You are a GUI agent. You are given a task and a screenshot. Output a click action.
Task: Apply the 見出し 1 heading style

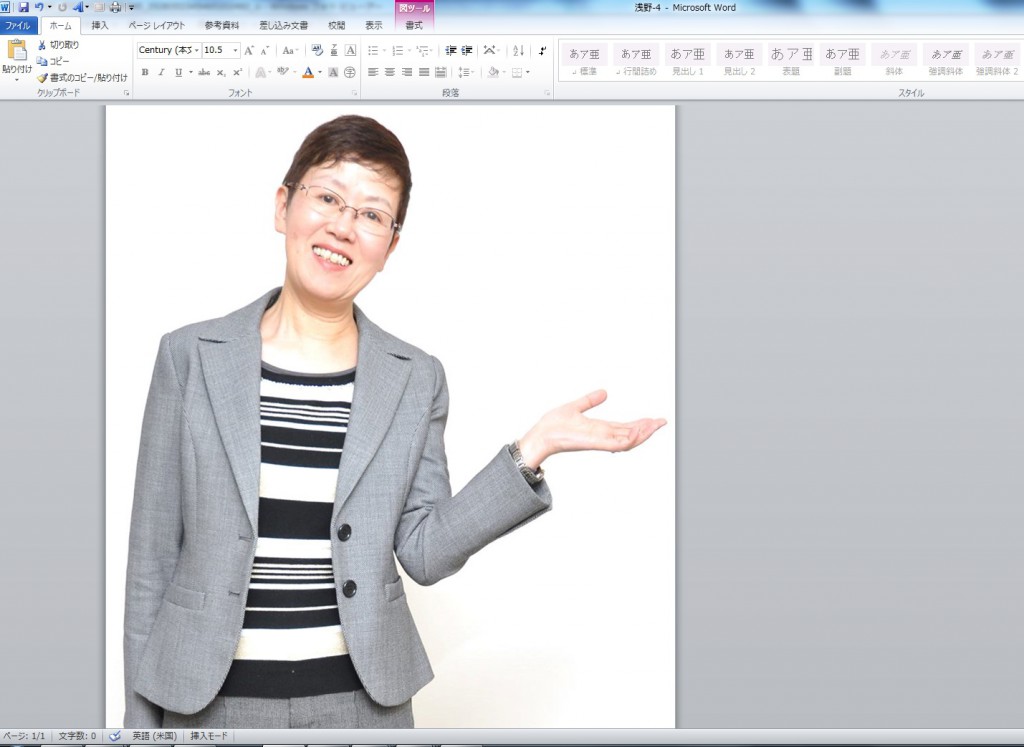tap(687, 59)
